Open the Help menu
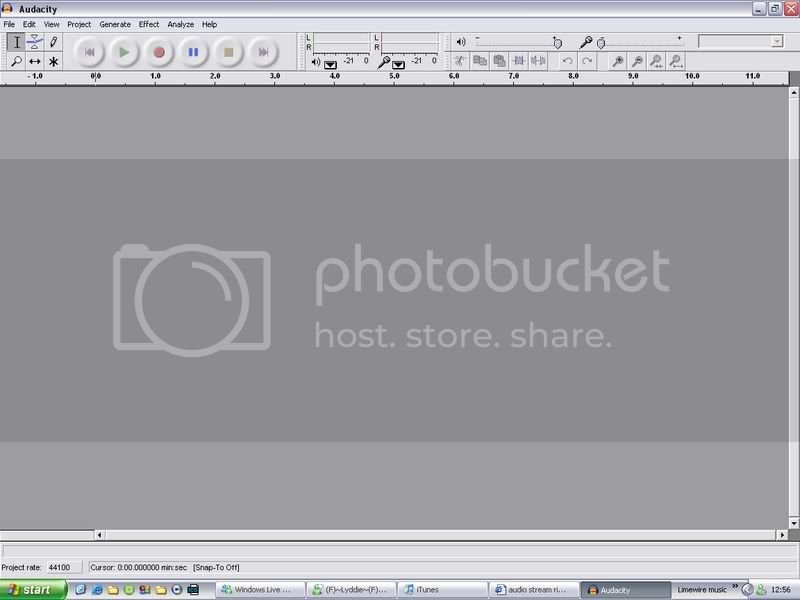800x600 pixels. 209,24
